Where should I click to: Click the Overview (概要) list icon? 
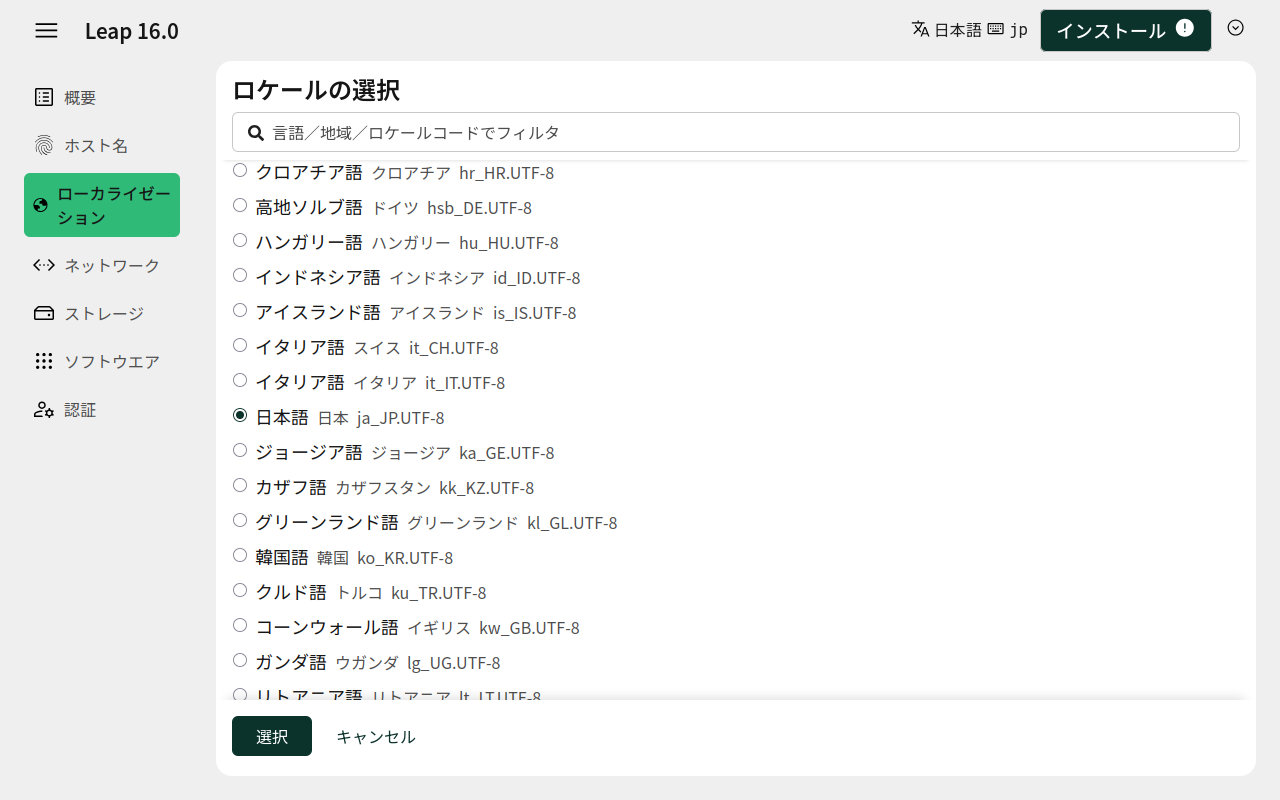44,97
